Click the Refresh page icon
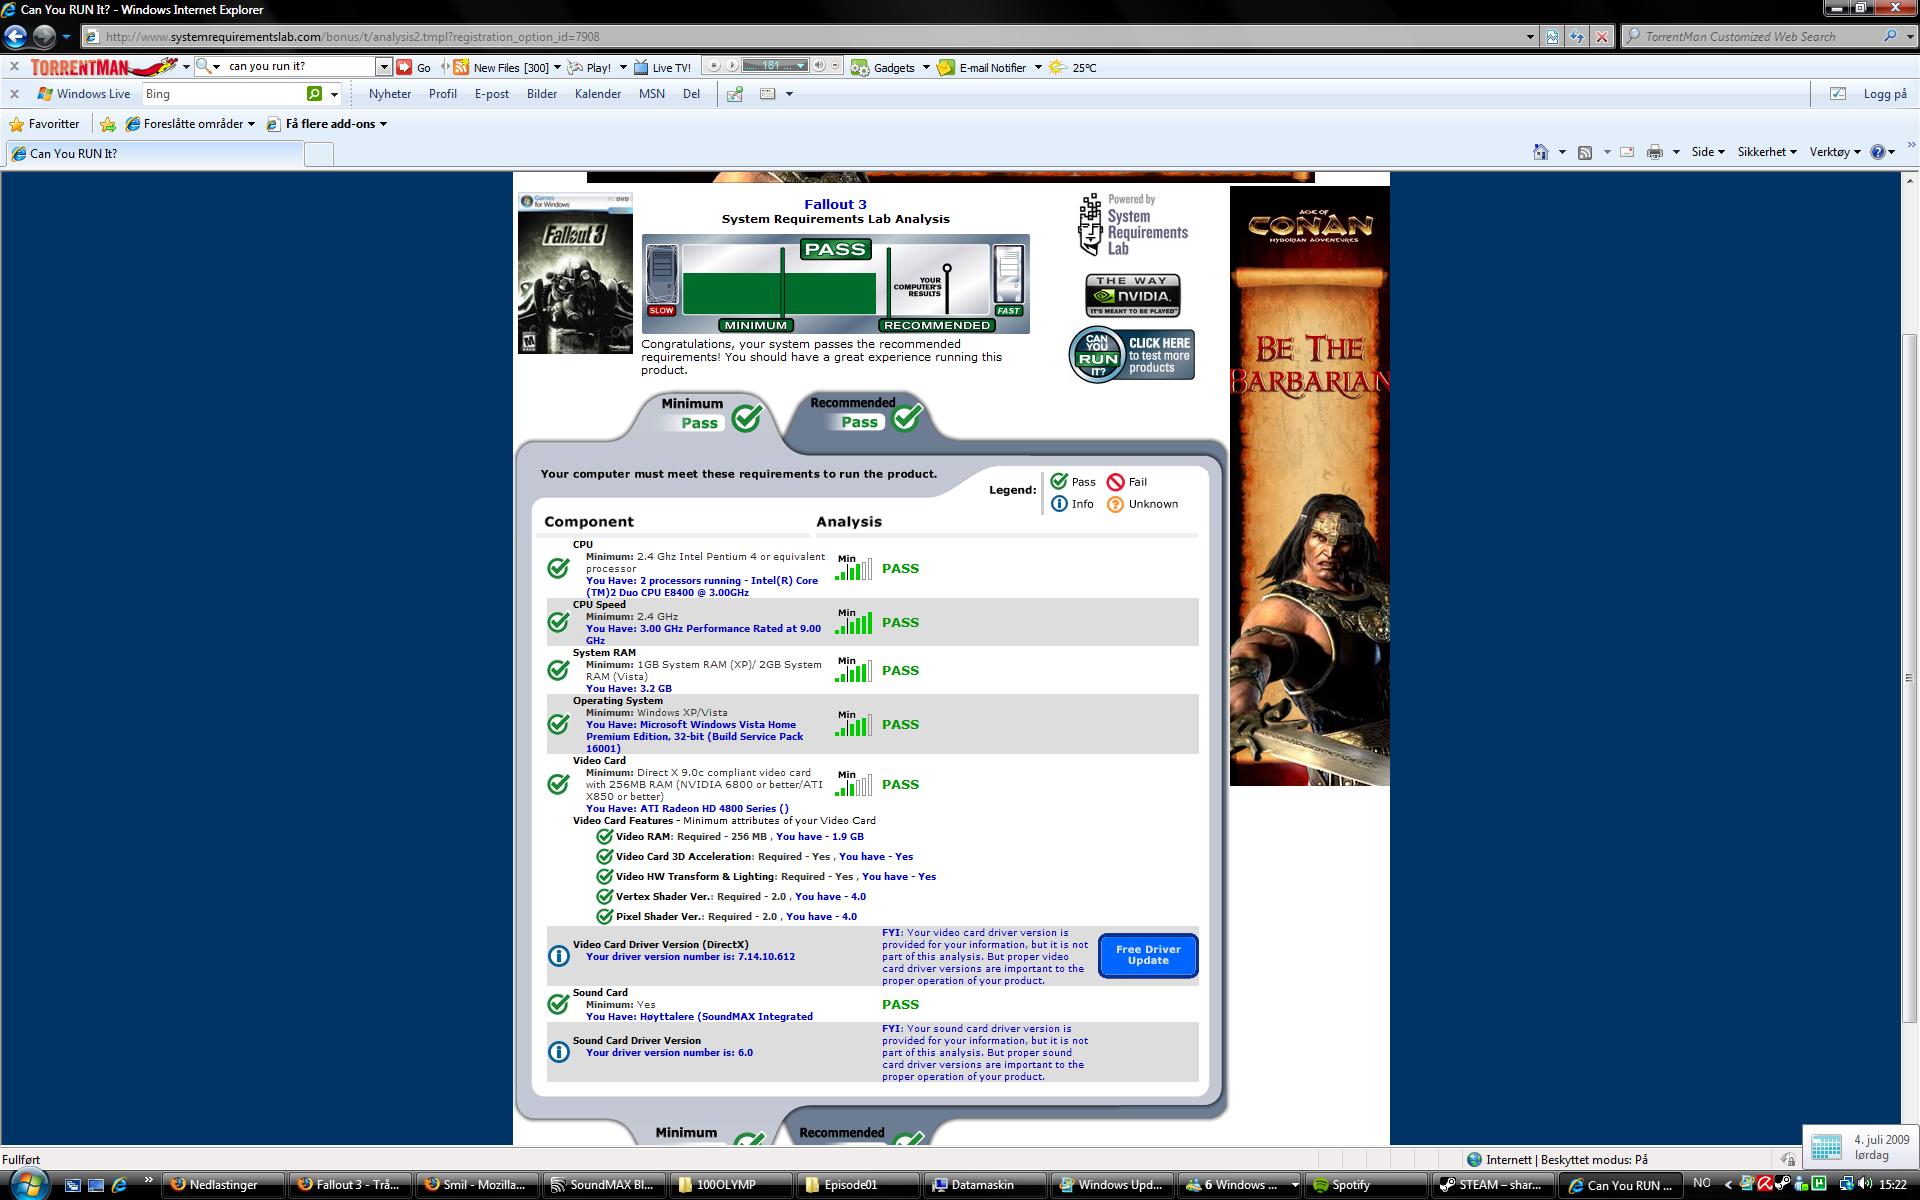The image size is (1920, 1200). 1577,36
